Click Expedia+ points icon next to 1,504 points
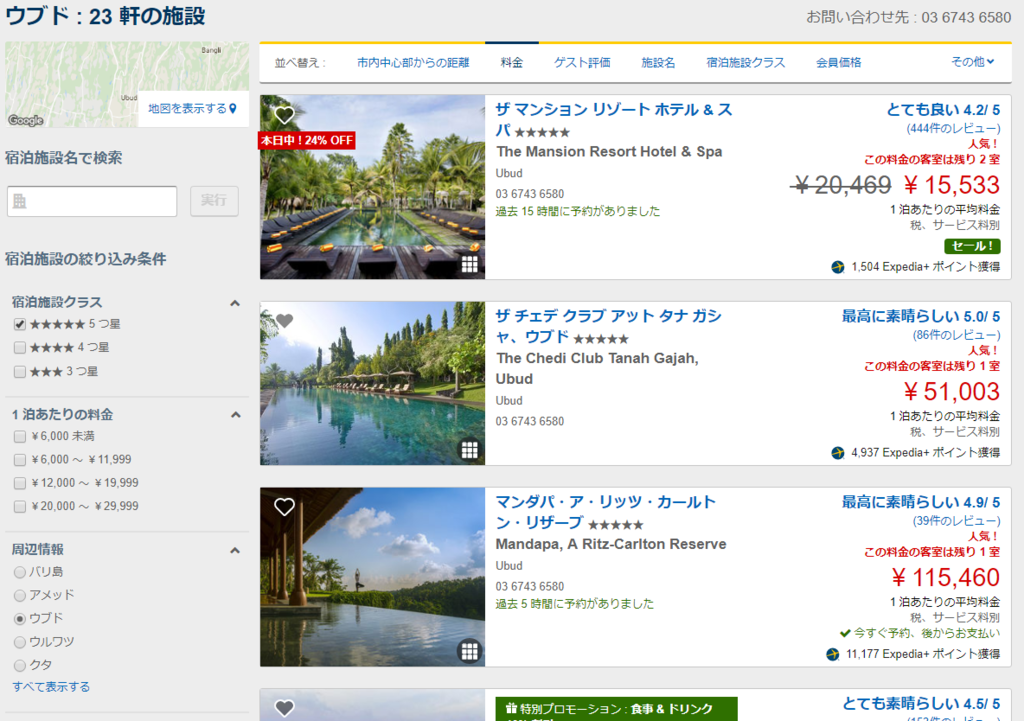 838,267
